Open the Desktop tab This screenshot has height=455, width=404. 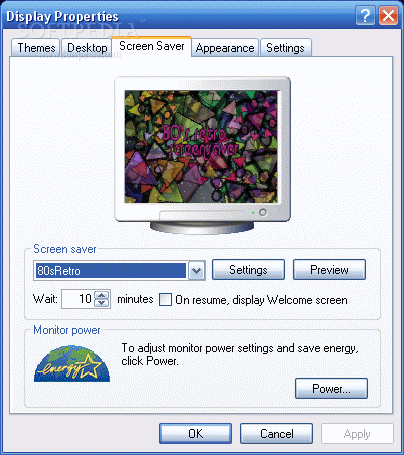click(87, 48)
